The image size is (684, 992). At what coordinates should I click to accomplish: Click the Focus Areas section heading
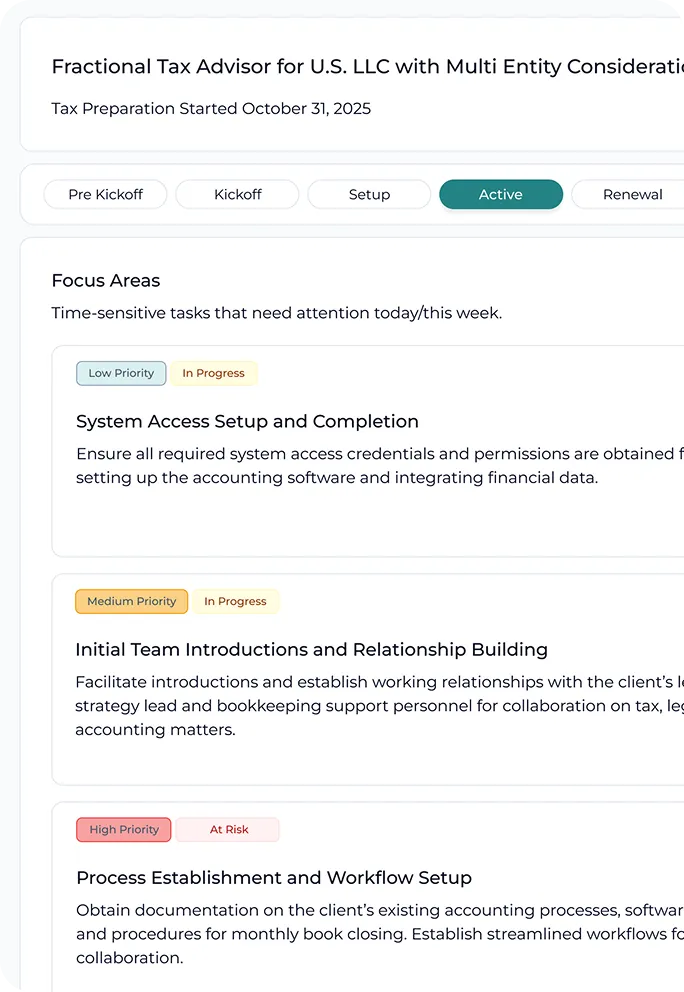coord(106,280)
